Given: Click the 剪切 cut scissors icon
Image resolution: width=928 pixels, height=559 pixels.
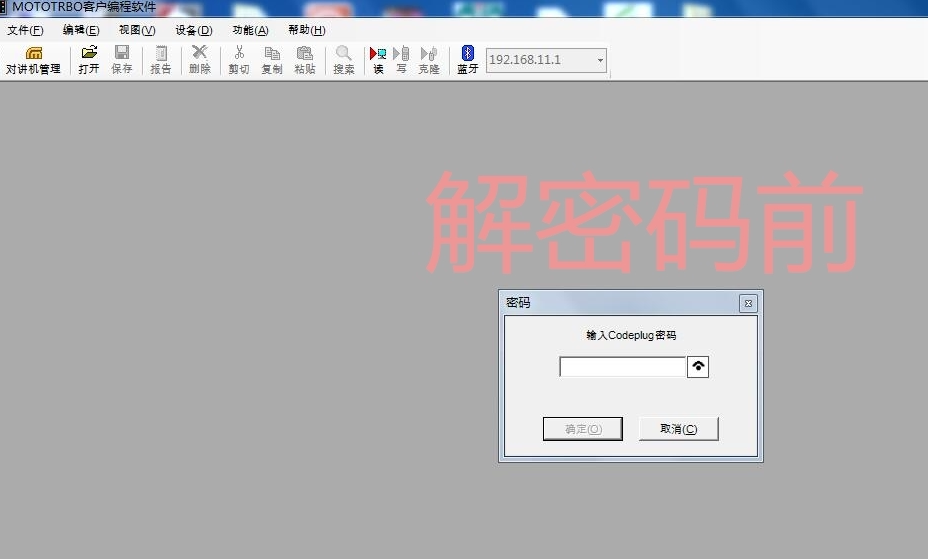Looking at the screenshot, I should [x=239, y=60].
